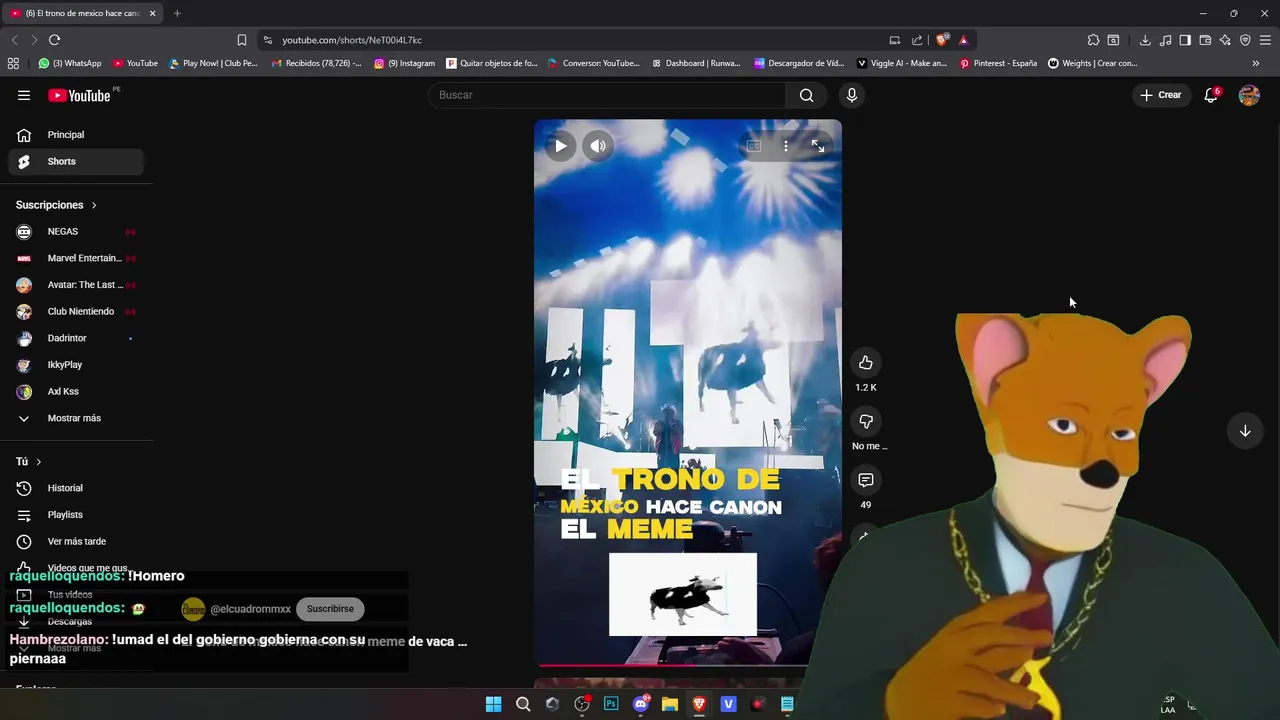Mute the Shorts video volume

pos(598,146)
